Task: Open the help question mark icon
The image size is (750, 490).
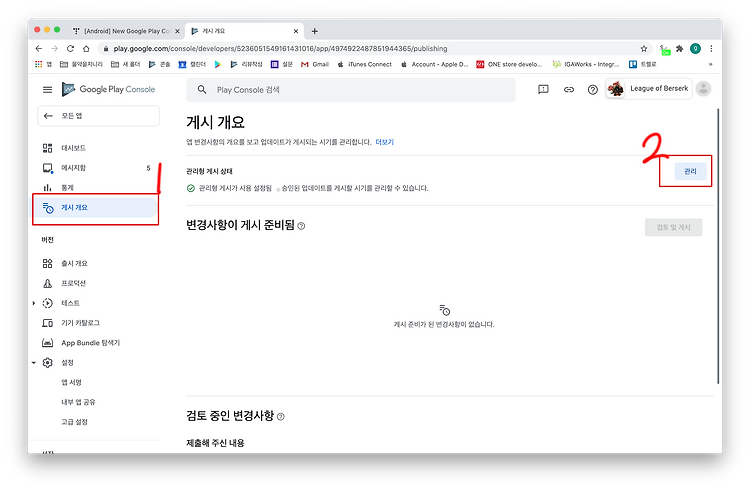Action: coord(593,89)
